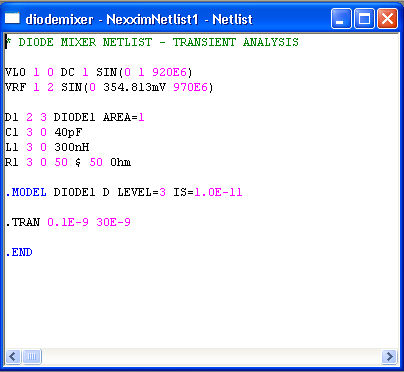
Task: Place cursor in the DIODE MIXER NETLIST comment
Action: [152, 42]
